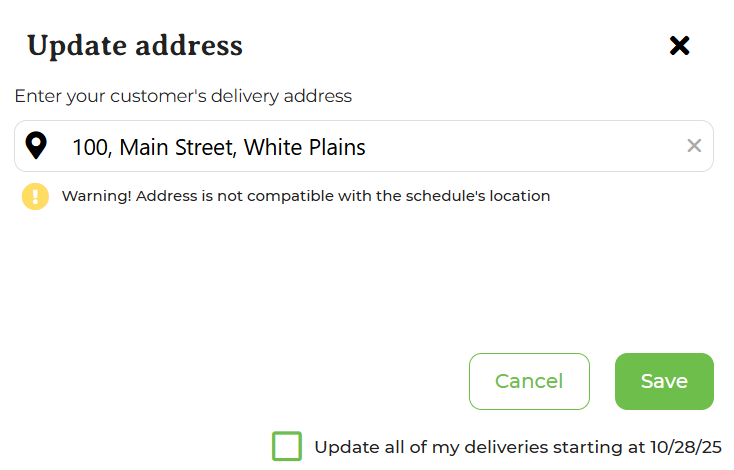Save the updated delivery address
This screenshot has height=470, width=734.
664,382
